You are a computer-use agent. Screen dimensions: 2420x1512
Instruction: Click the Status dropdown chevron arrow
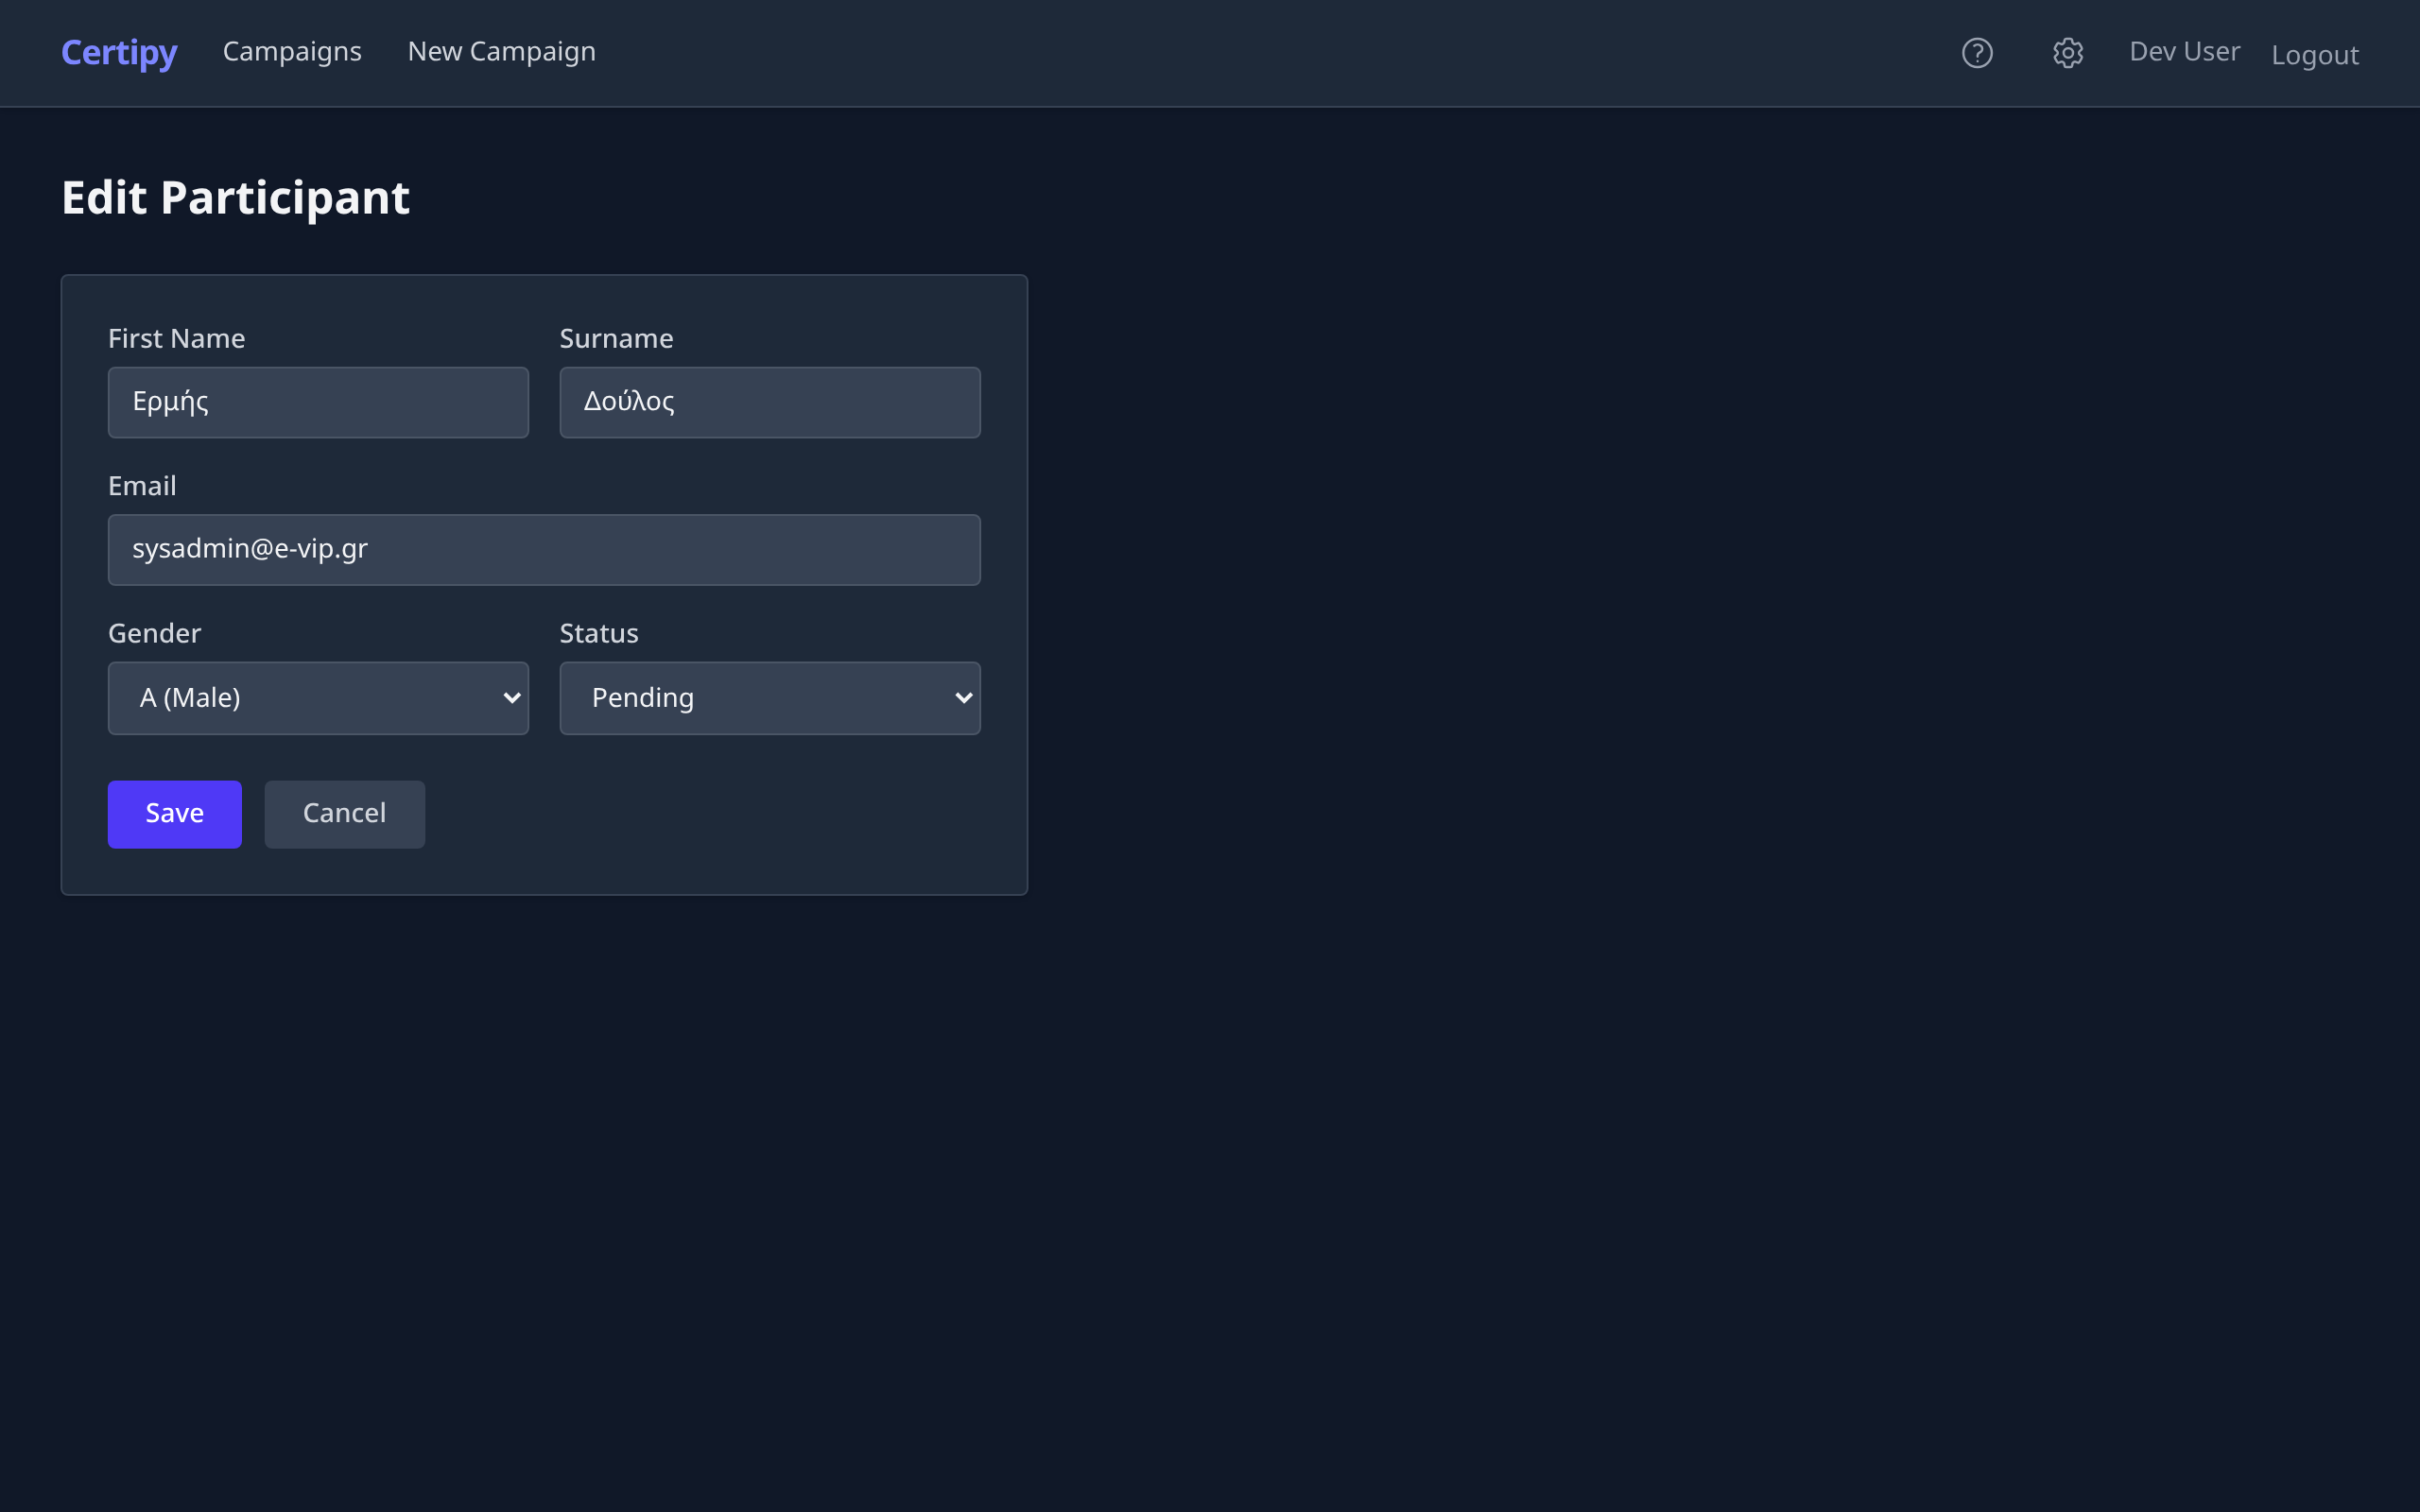point(963,698)
